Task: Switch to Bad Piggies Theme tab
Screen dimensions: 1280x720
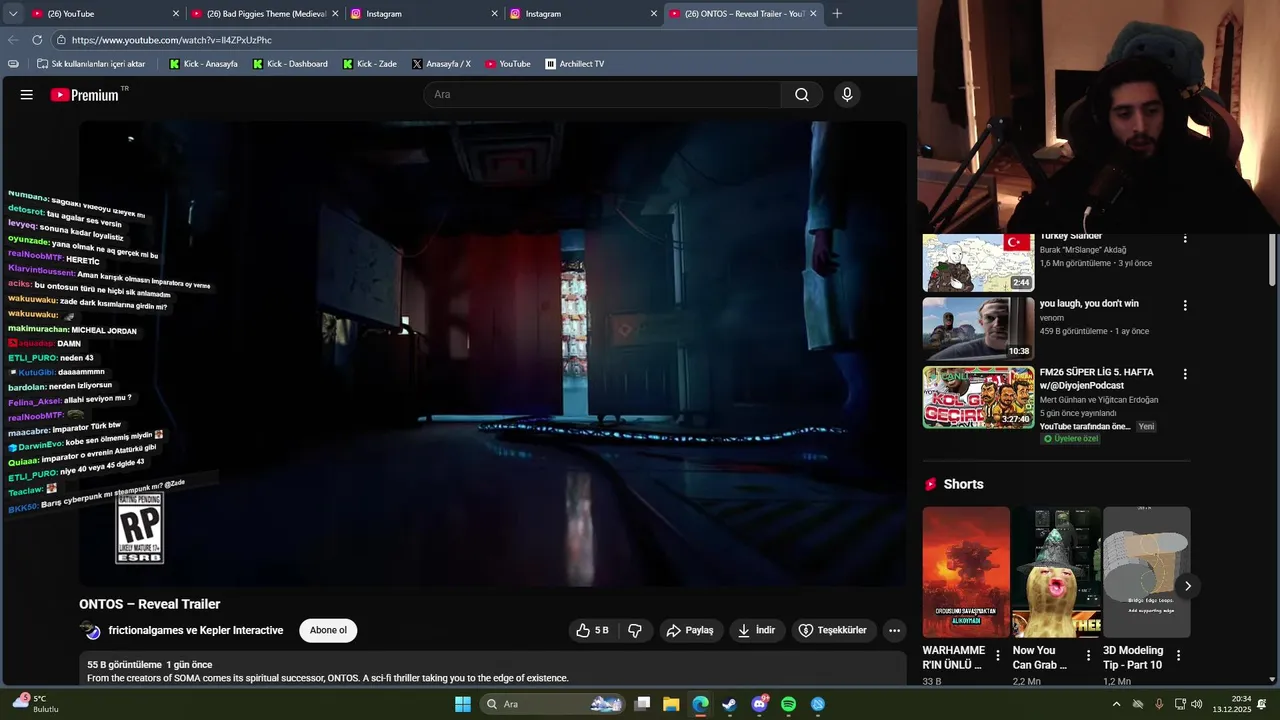Action: (x=265, y=14)
